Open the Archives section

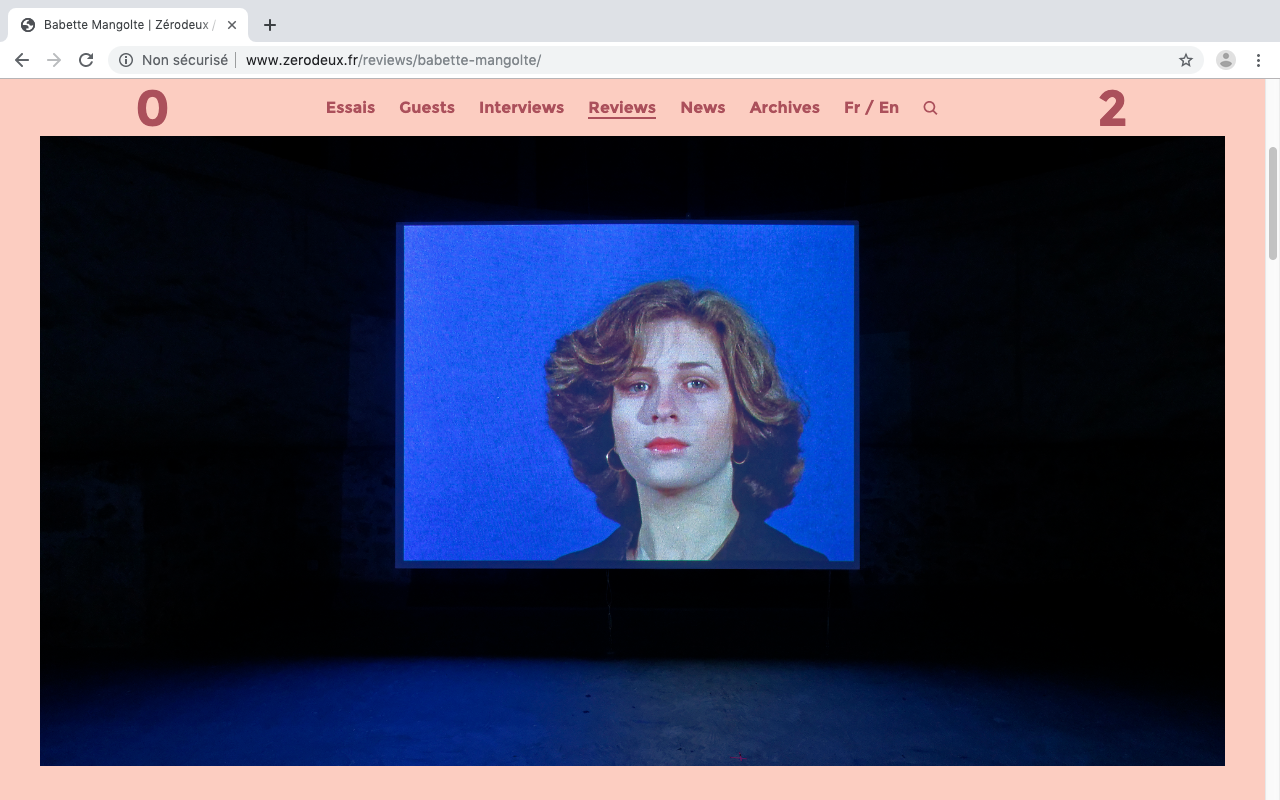(785, 108)
